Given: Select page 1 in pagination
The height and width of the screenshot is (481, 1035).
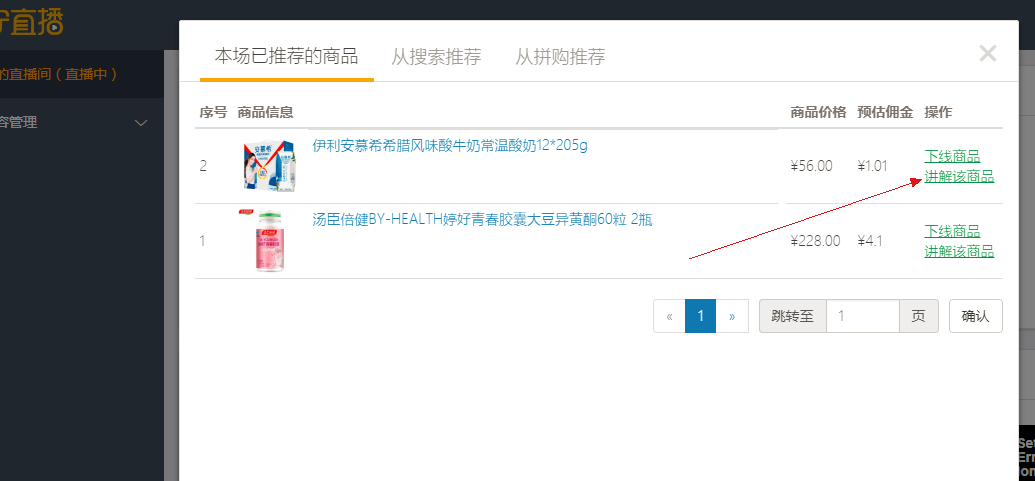Looking at the screenshot, I should [x=700, y=316].
